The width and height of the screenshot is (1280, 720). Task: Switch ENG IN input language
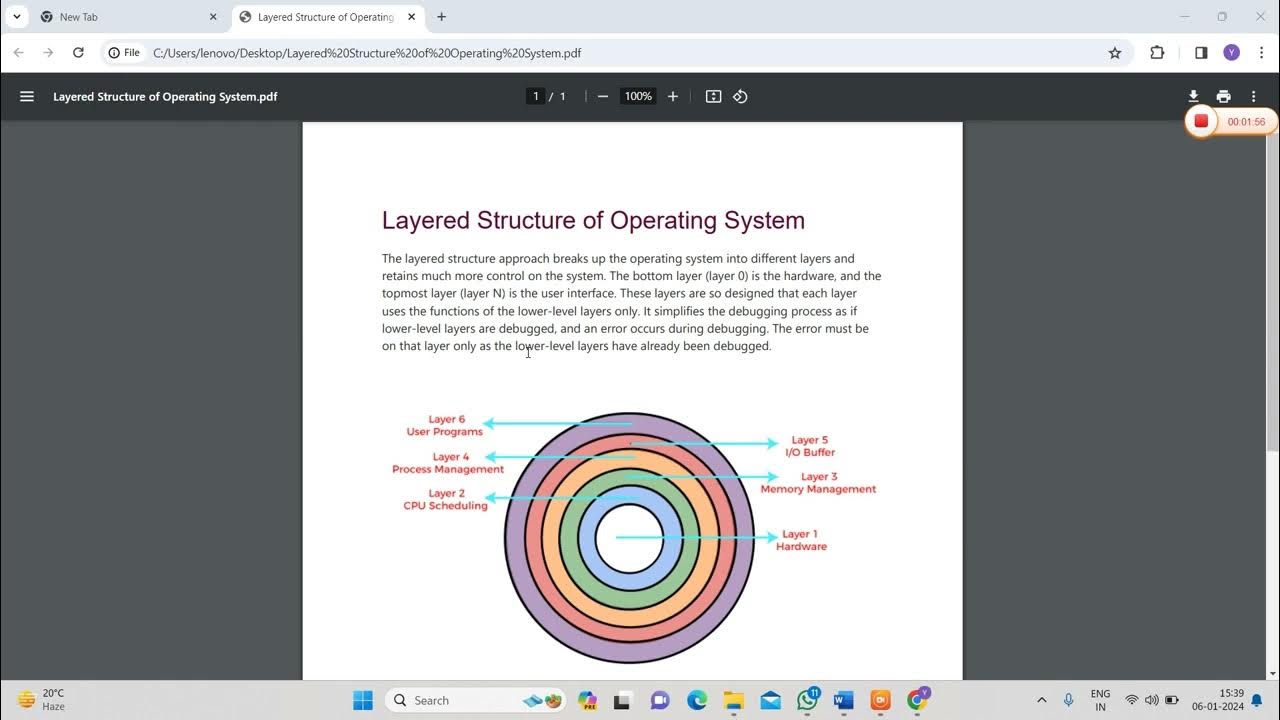[1100, 700]
